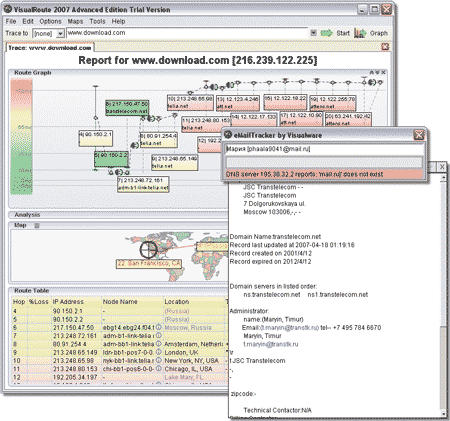Open the Edit menu
Viewport: 450px width, 421px height.
[x=28, y=21]
